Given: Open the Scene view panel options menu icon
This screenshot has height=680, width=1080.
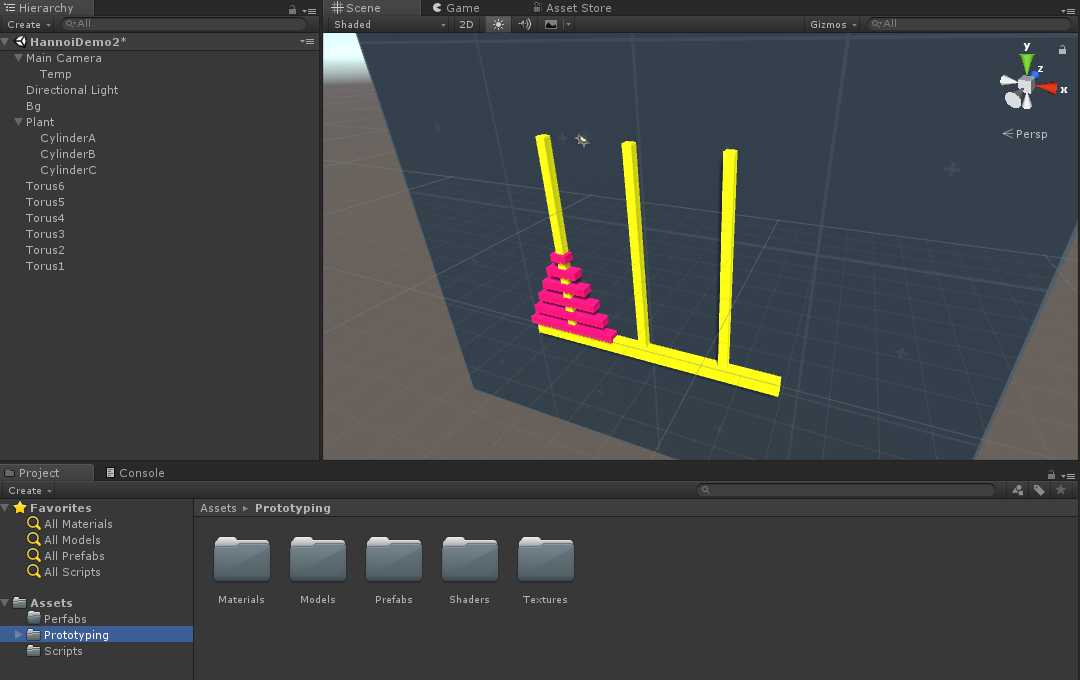Looking at the screenshot, I should pyautogui.click(x=1068, y=10).
